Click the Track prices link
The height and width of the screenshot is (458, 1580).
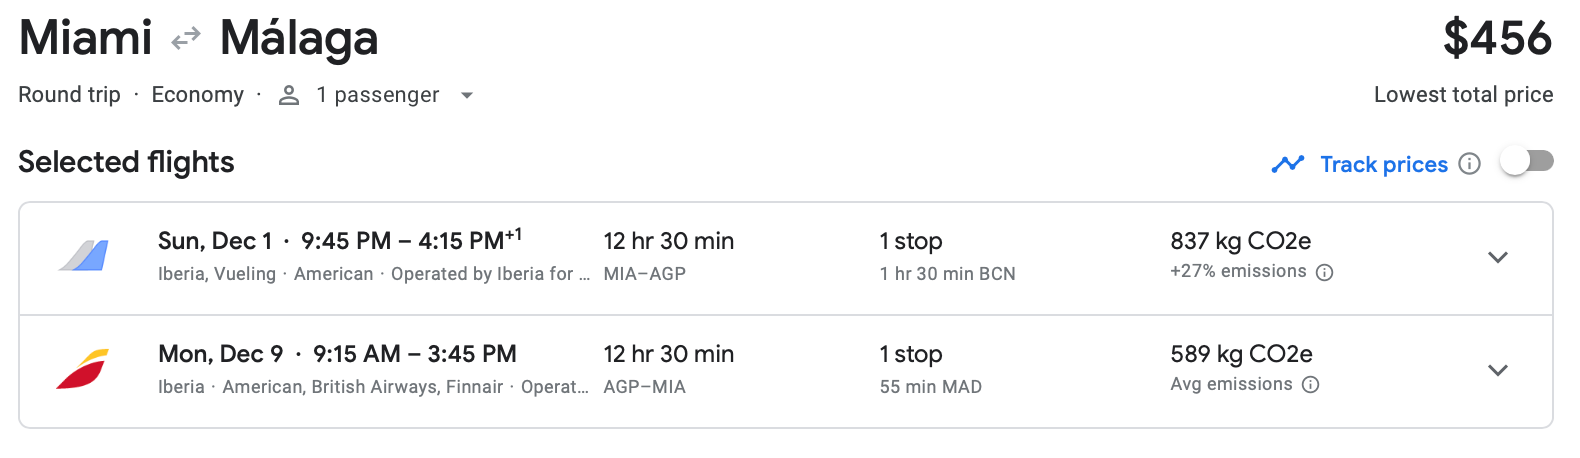click(1383, 164)
